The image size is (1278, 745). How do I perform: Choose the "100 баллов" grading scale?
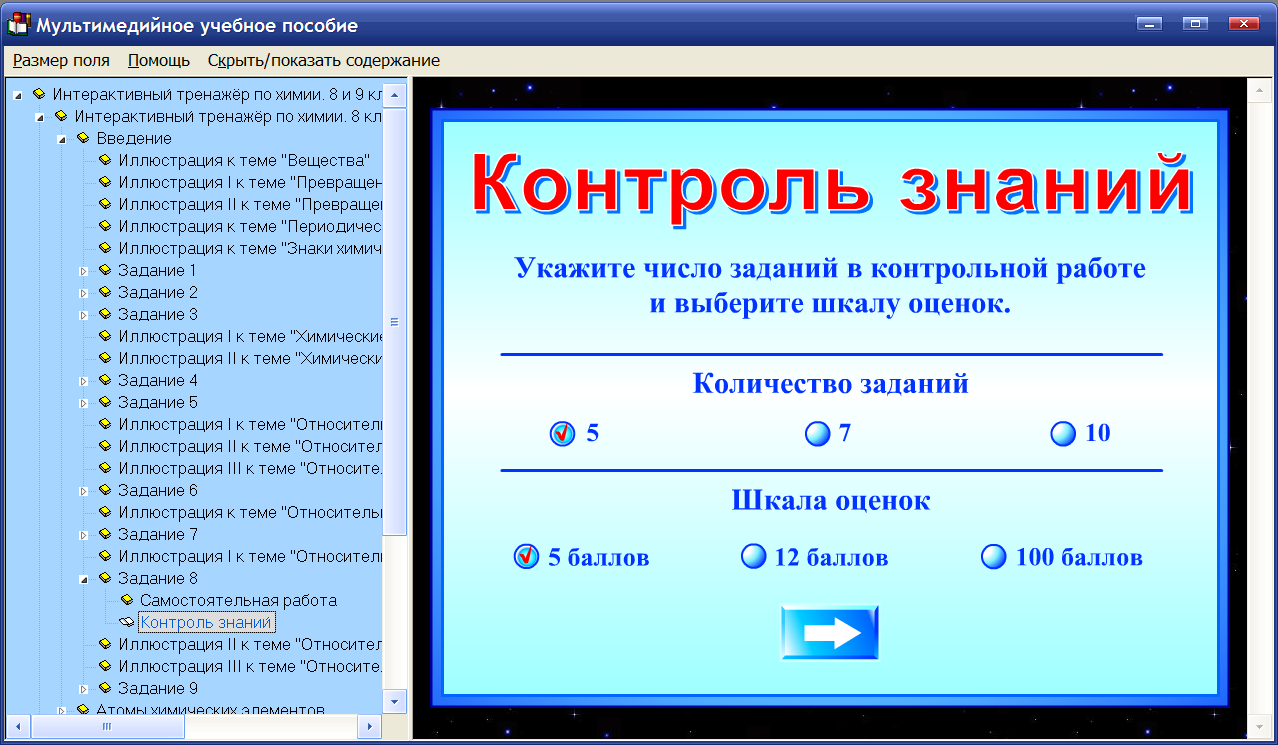pyautogui.click(x=992, y=557)
